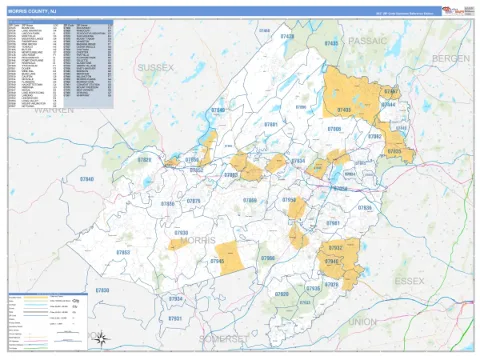Viewport: 480px width, 360px height.
Task: Select the ESSEX county label
Action: [409, 281]
